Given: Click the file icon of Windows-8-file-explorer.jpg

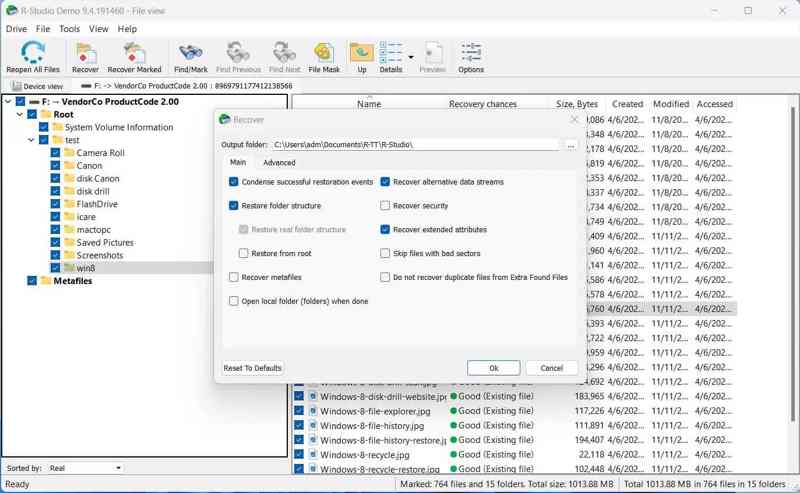Looking at the screenshot, I should (x=313, y=411).
